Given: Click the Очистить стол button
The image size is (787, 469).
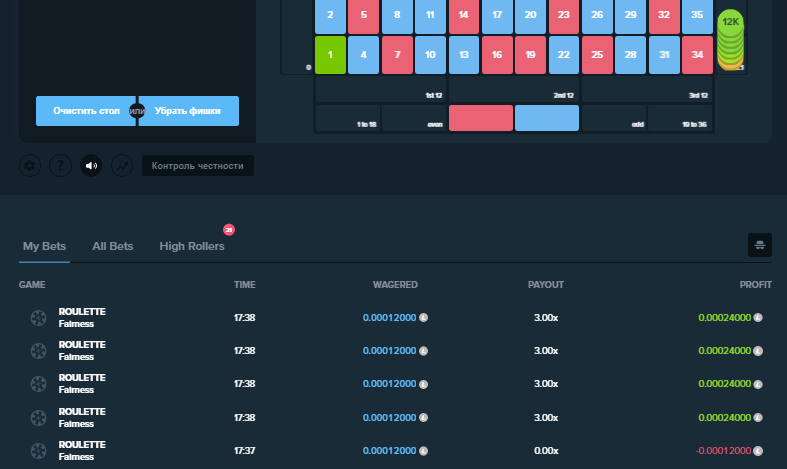Looking at the screenshot, I should [x=86, y=111].
